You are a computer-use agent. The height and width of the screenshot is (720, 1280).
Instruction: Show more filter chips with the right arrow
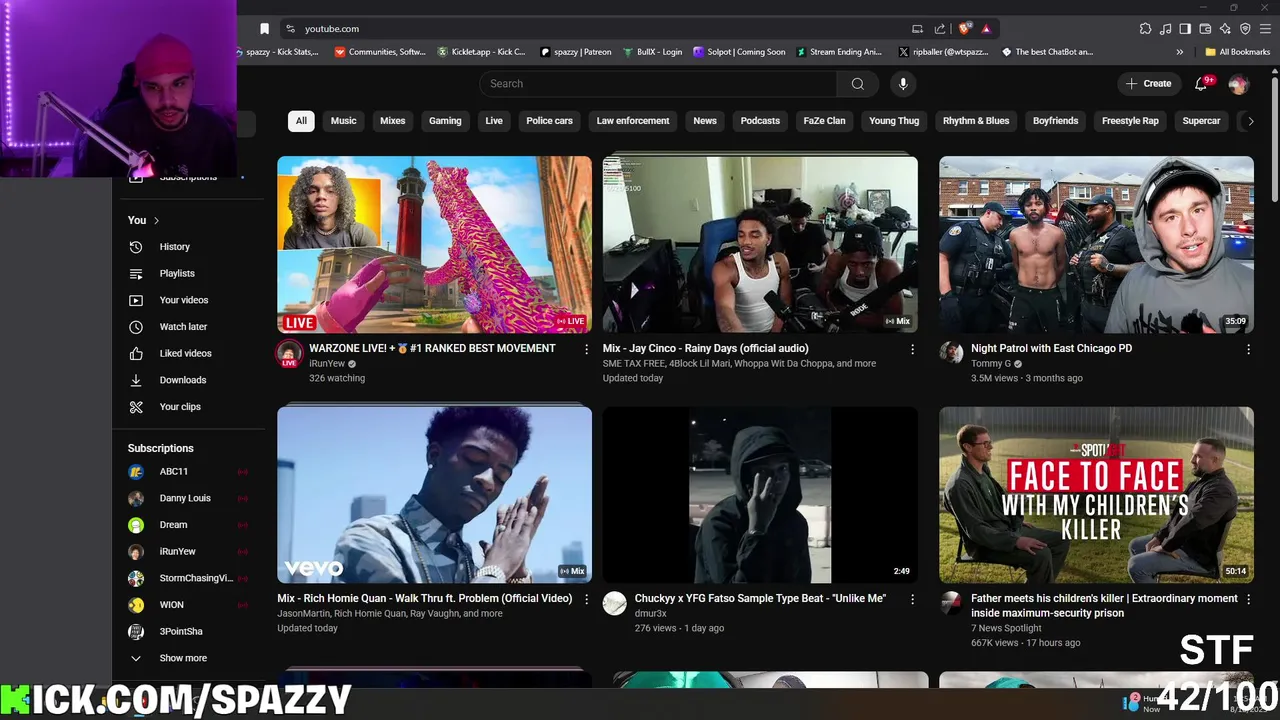(x=1250, y=121)
